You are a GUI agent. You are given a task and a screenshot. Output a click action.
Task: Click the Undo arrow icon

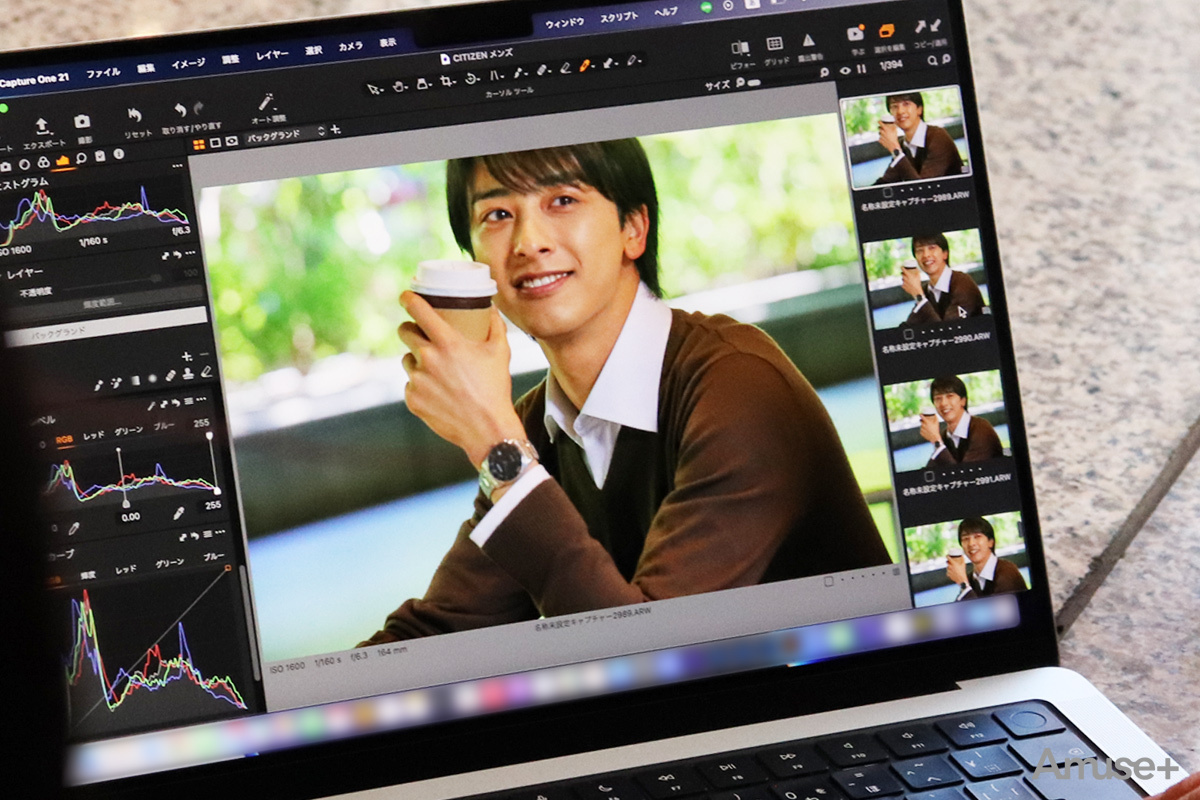click(x=180, y=110)
